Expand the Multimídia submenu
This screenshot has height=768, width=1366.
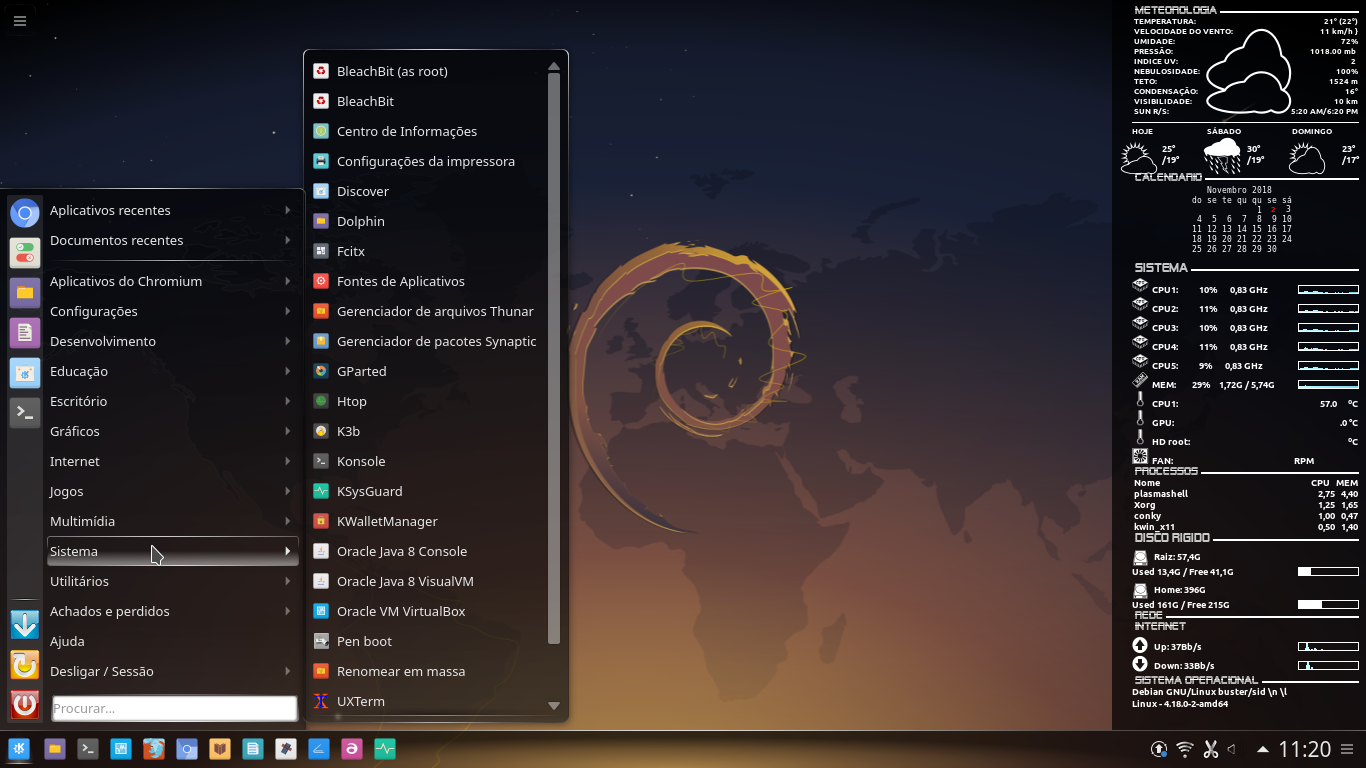84,521
